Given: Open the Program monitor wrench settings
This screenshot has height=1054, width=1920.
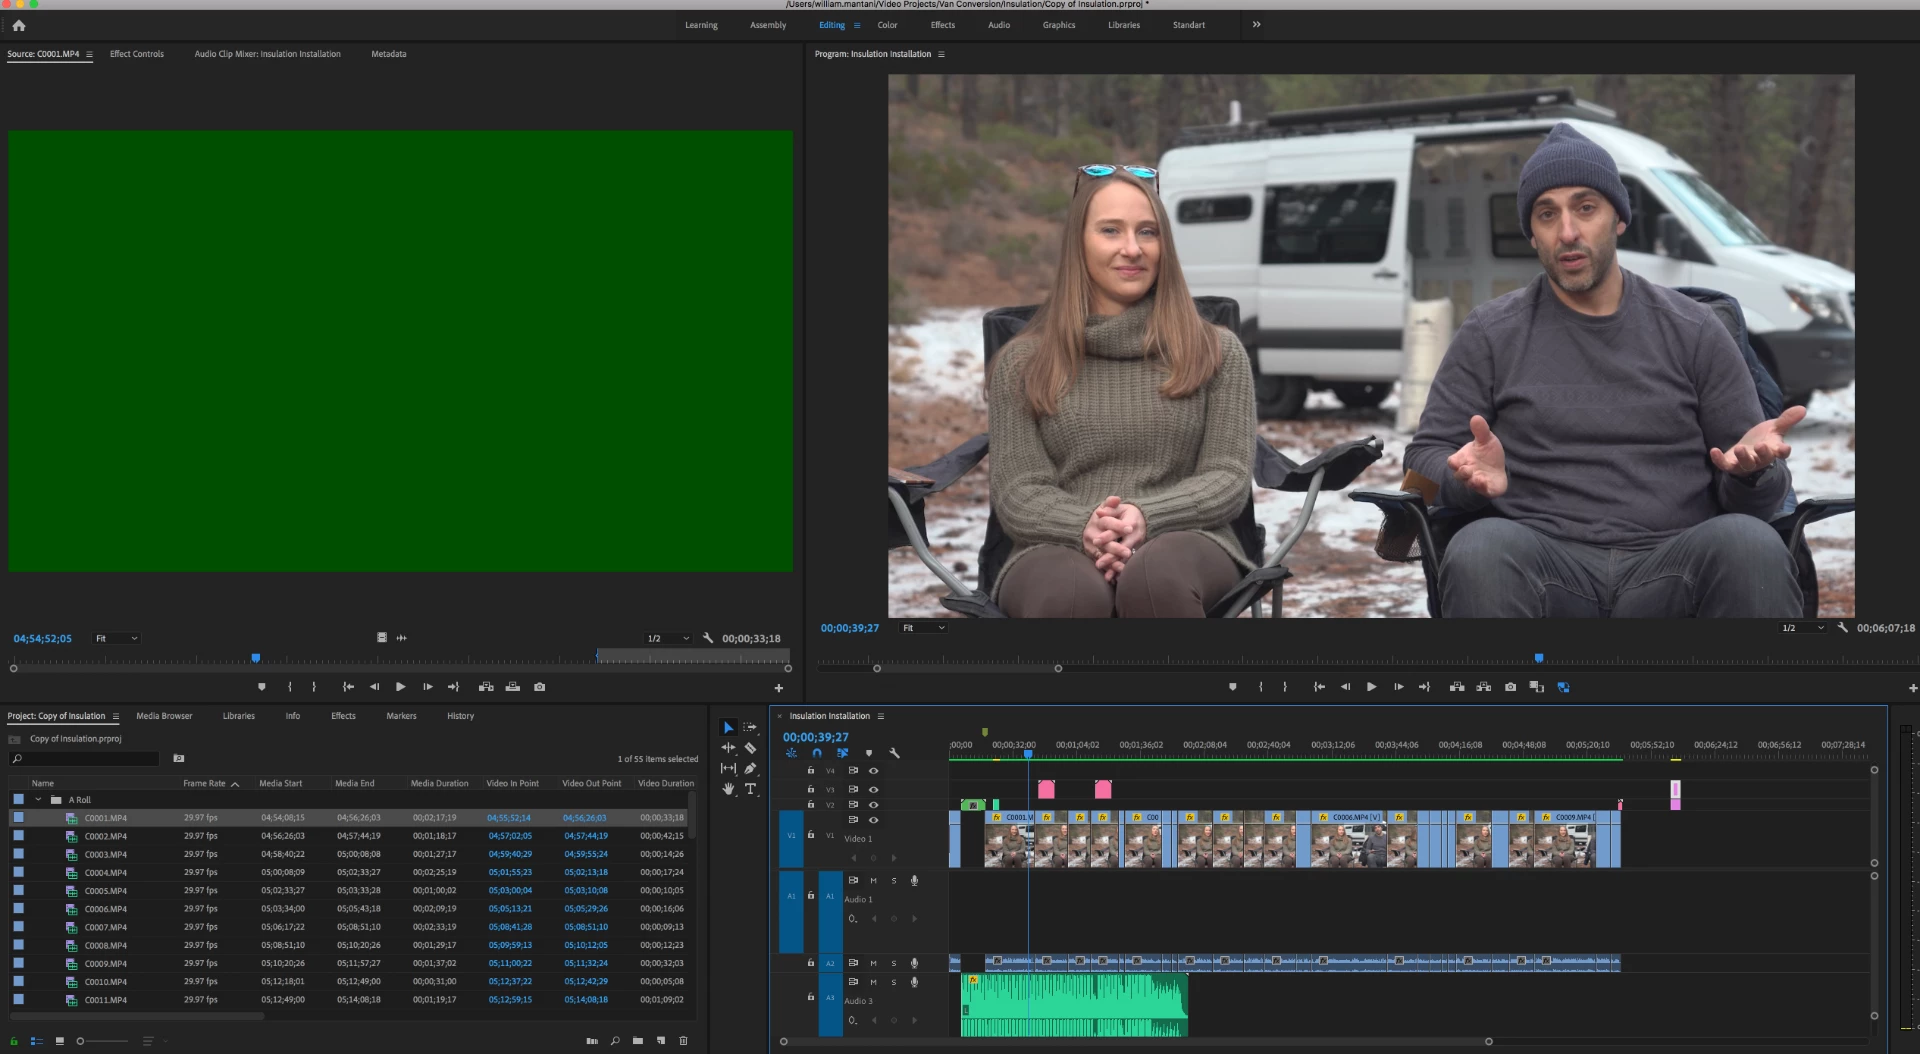Looking at the screenshot, I should [1842, 628].
